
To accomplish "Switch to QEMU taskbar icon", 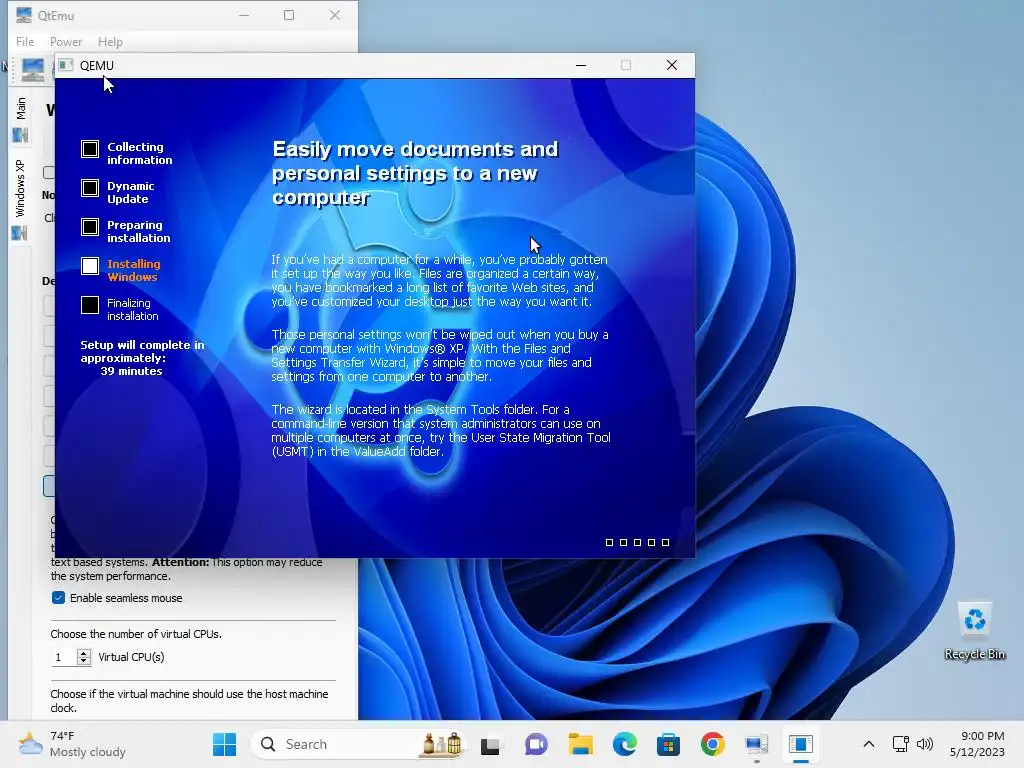I will (801, 744).
